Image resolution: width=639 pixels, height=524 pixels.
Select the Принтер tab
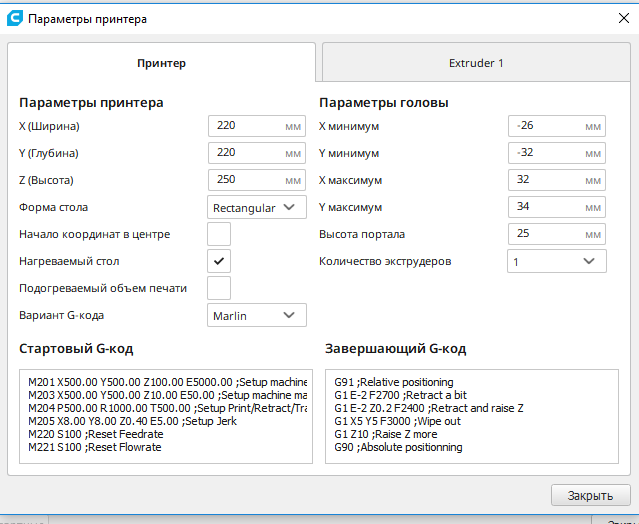click(161, 63)
